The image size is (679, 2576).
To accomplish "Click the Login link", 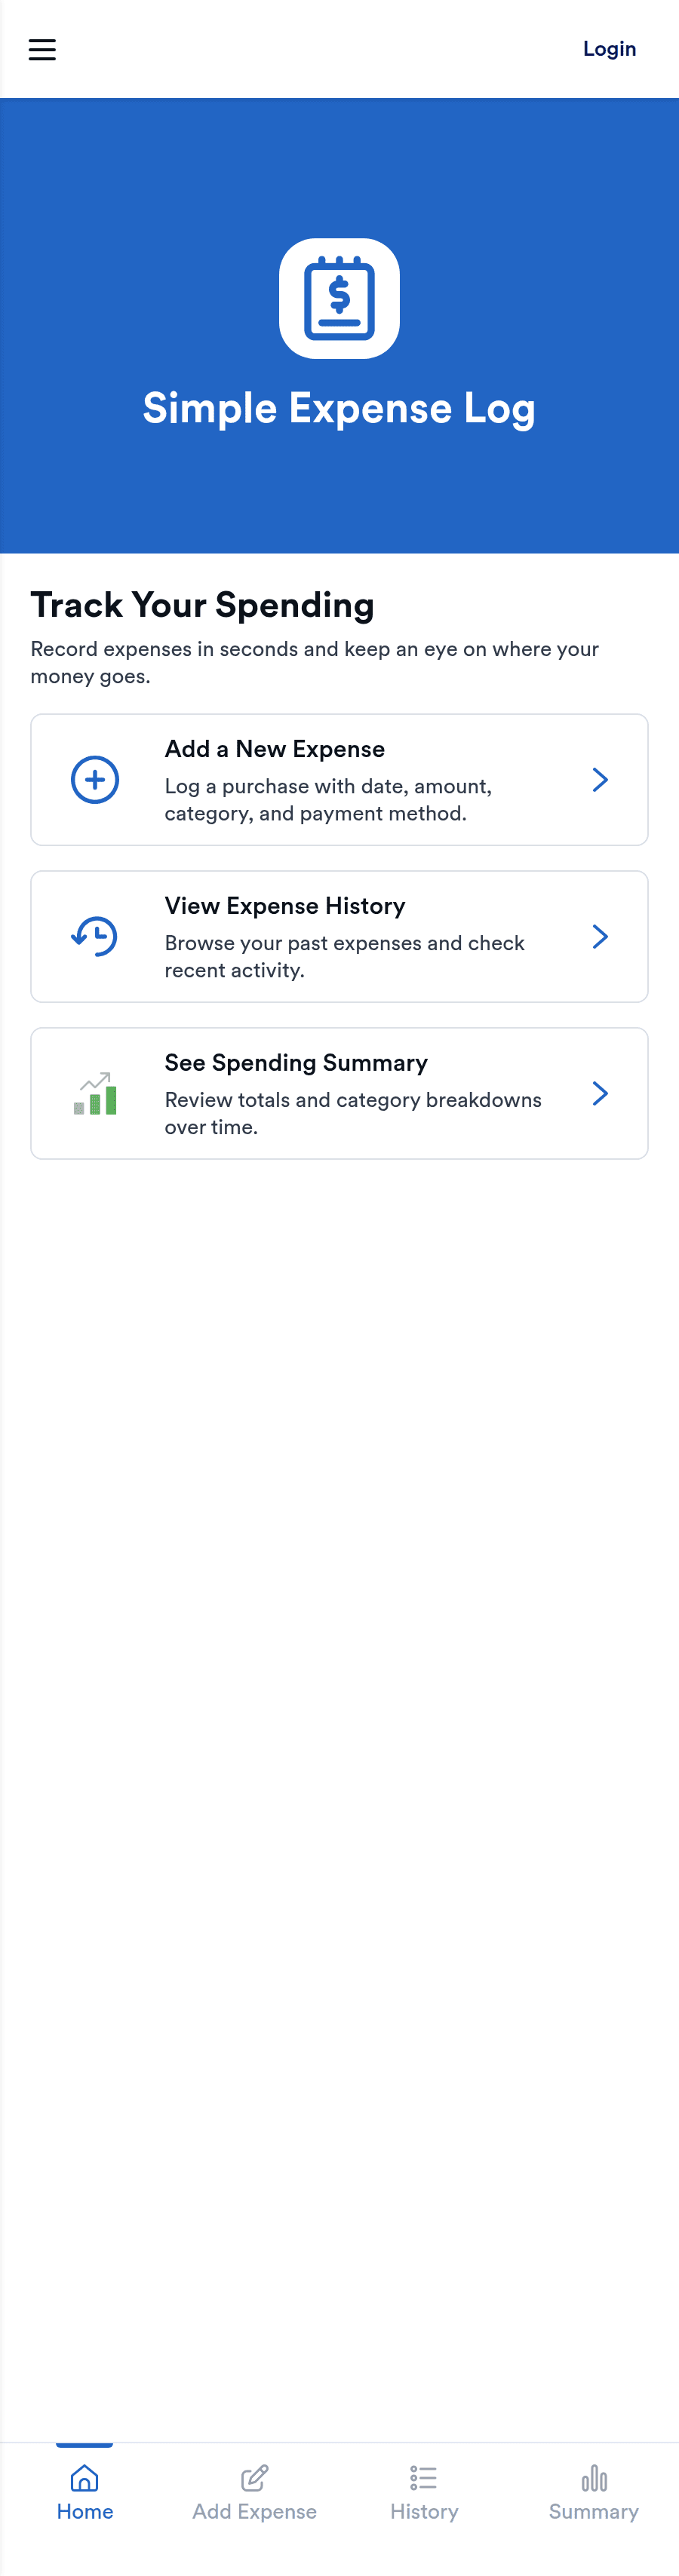I will click(609, 49).
